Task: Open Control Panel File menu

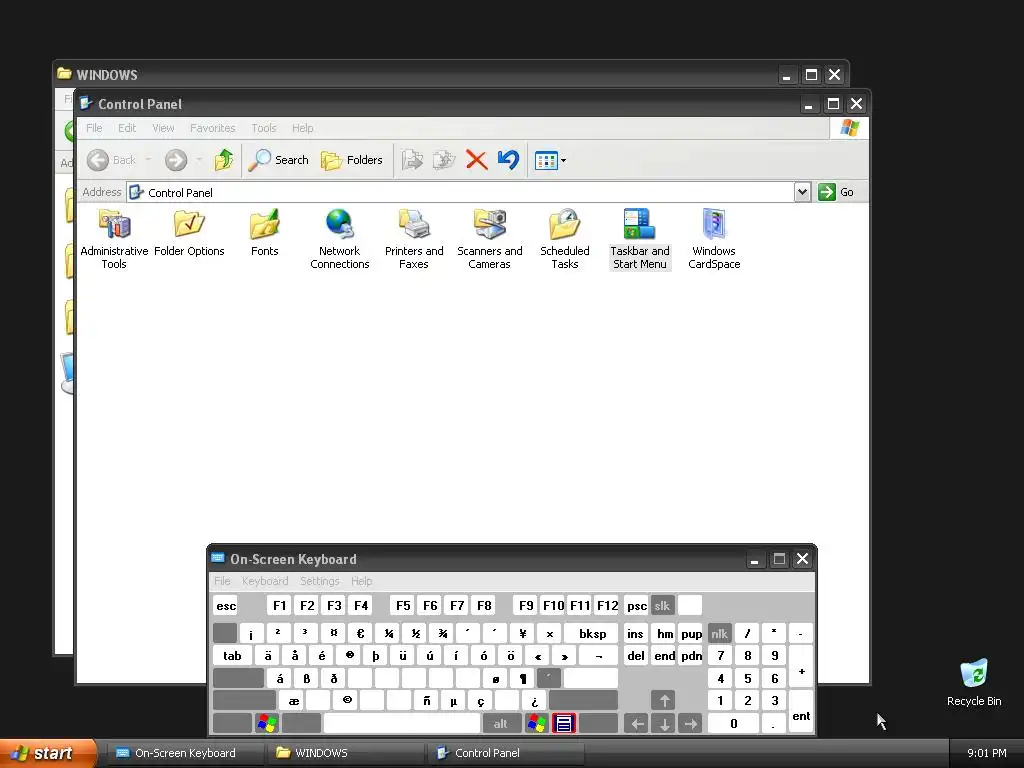Action: (94, 128)
